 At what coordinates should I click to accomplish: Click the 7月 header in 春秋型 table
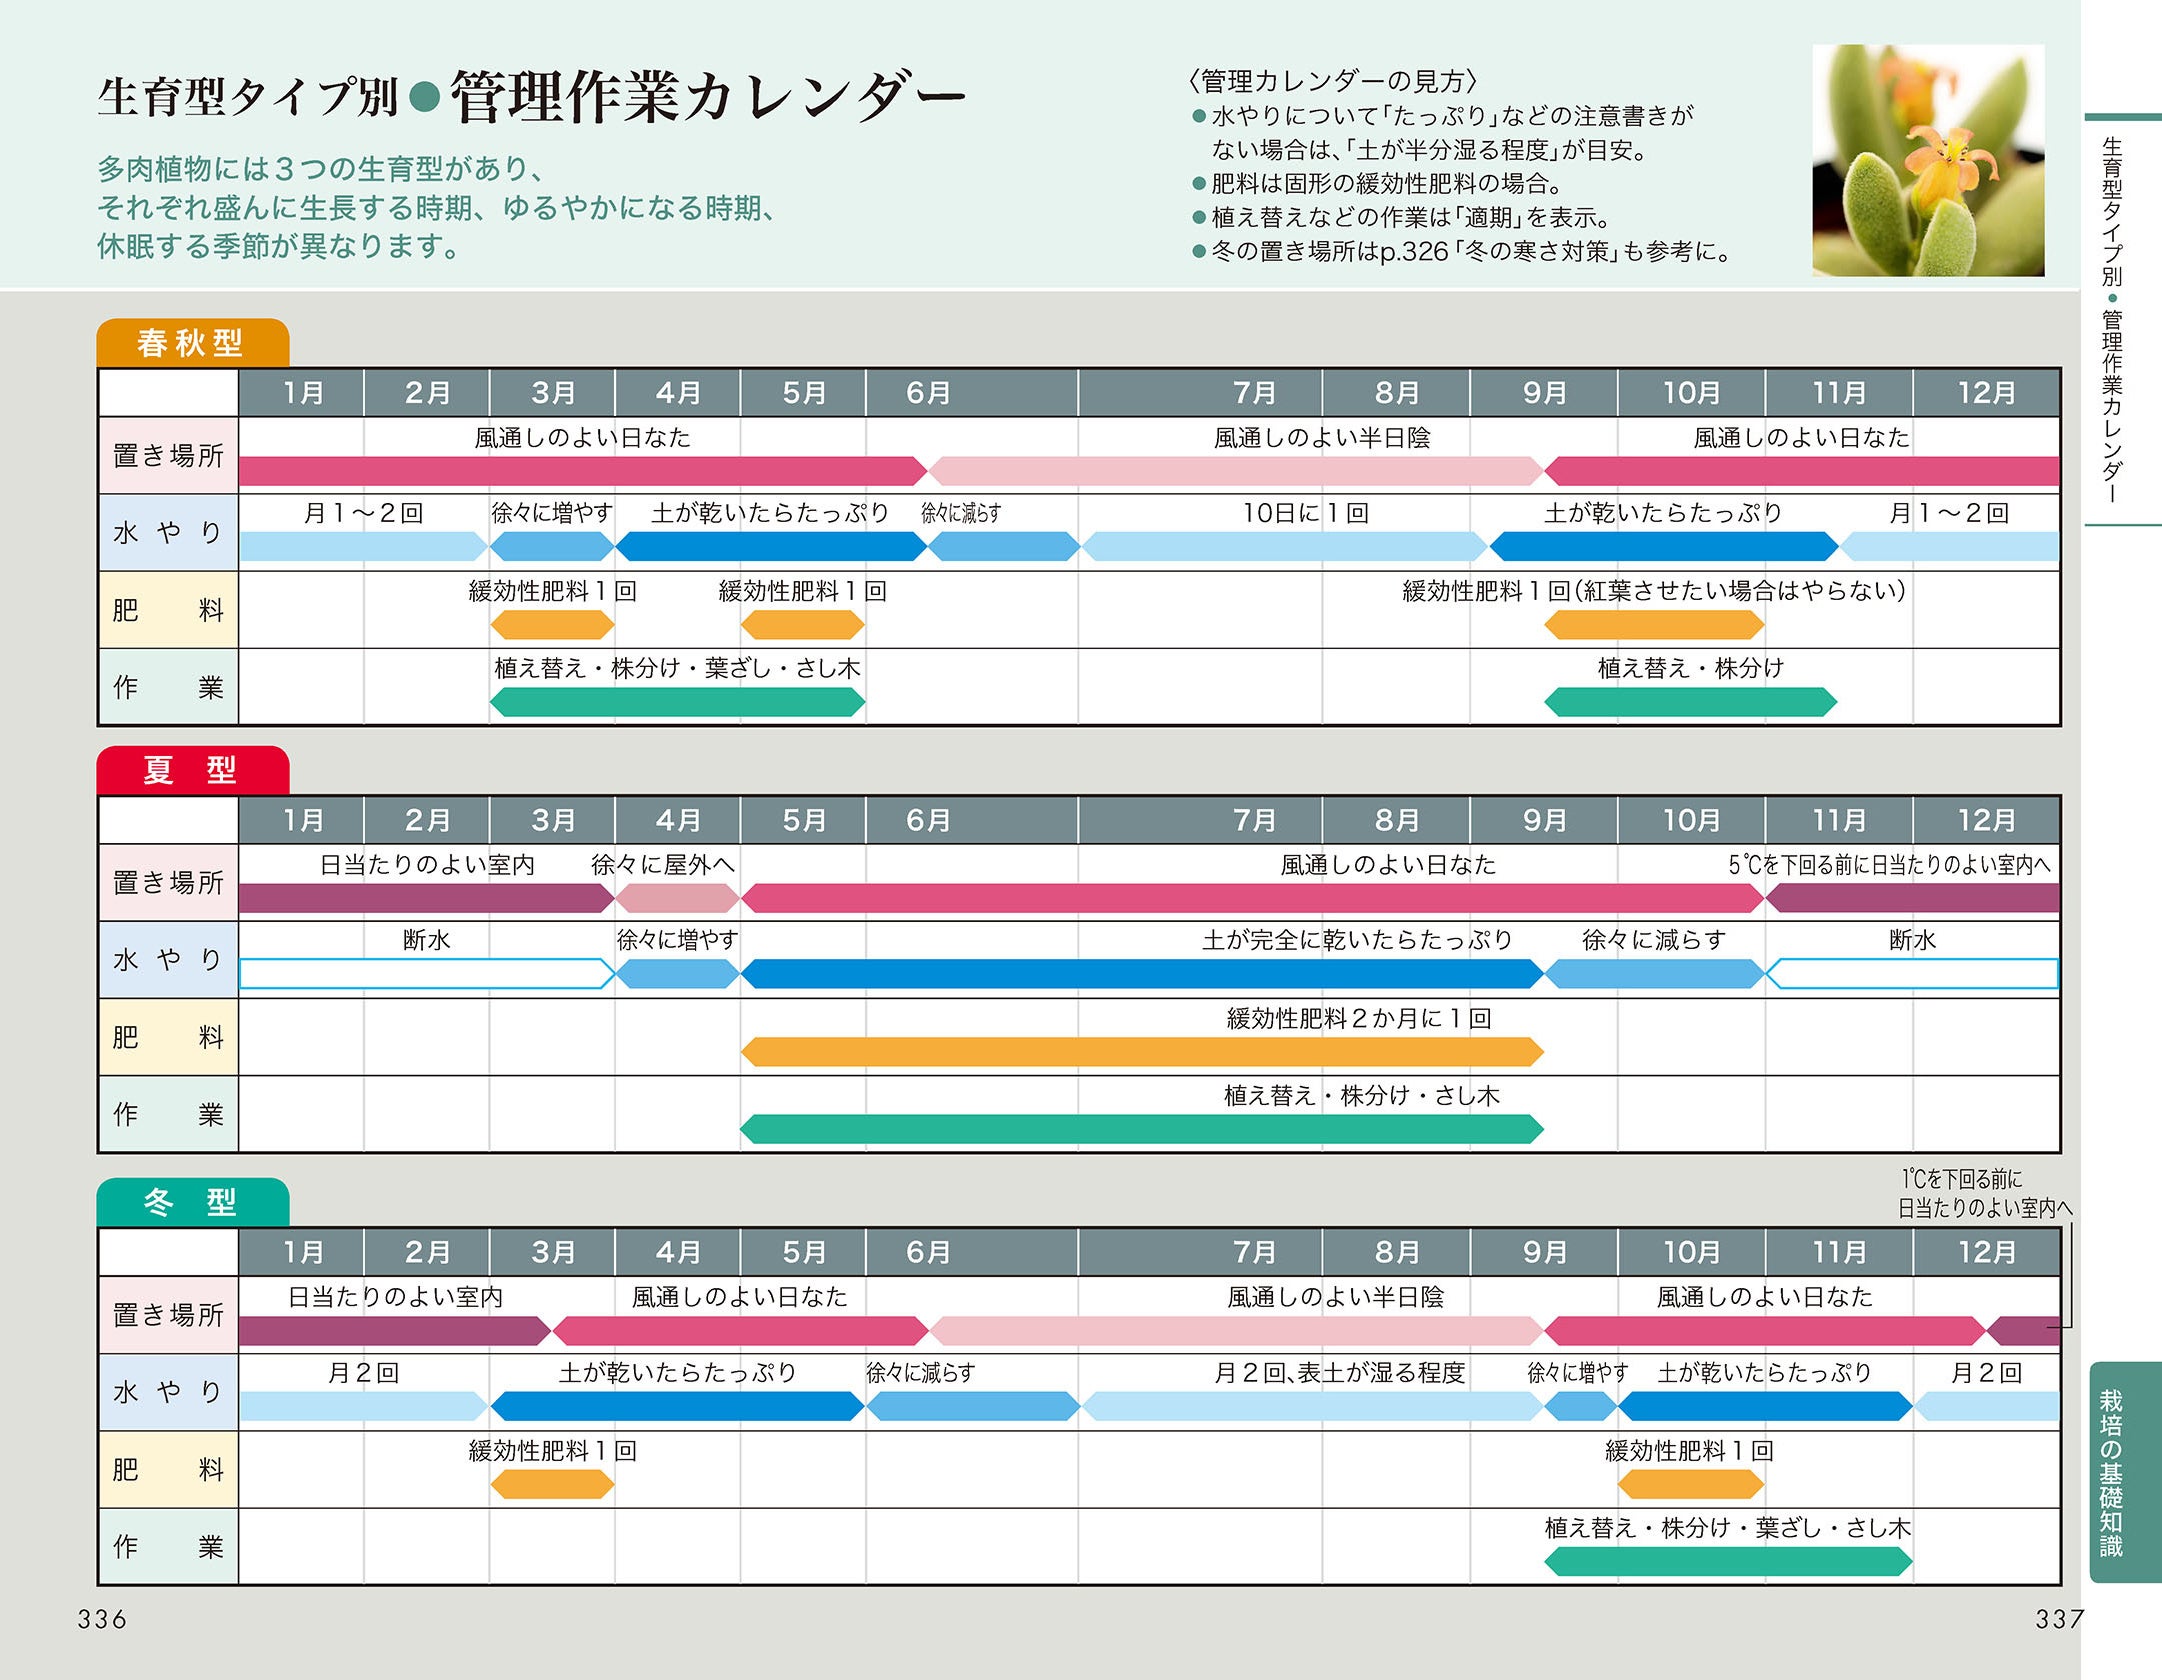click(1253, 393)
